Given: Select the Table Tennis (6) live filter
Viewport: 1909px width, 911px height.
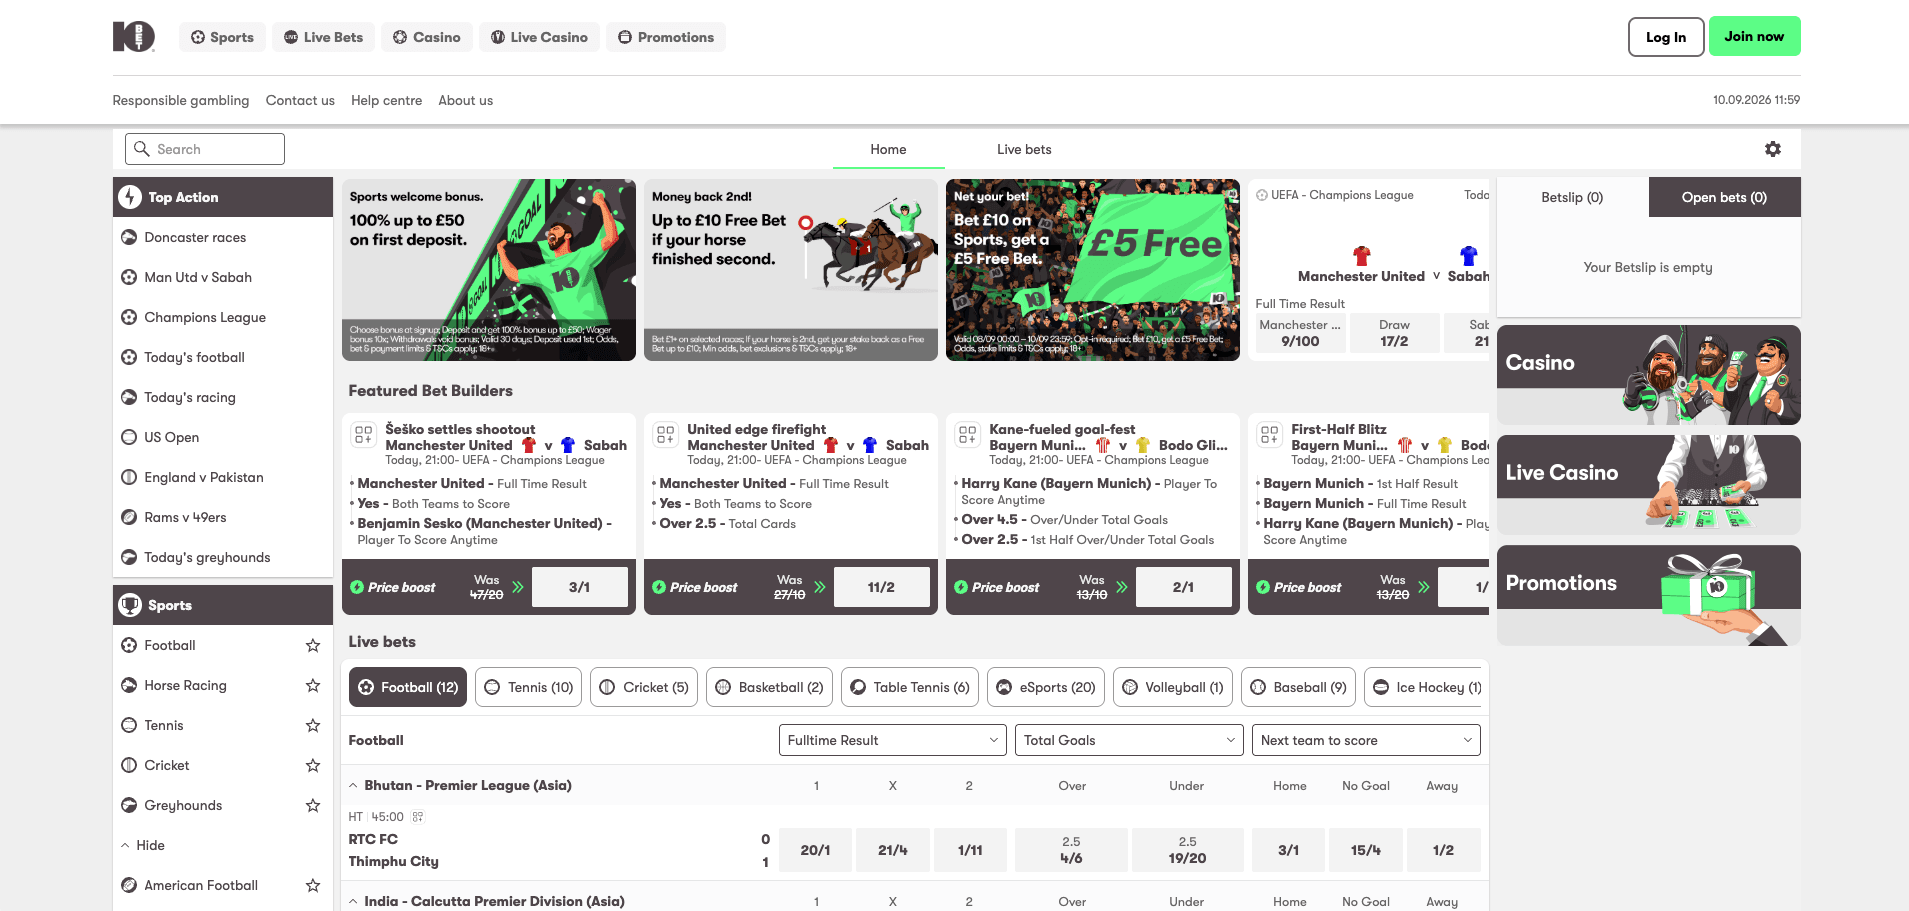Looking at the screenshot, I should (x=910, y=687).
